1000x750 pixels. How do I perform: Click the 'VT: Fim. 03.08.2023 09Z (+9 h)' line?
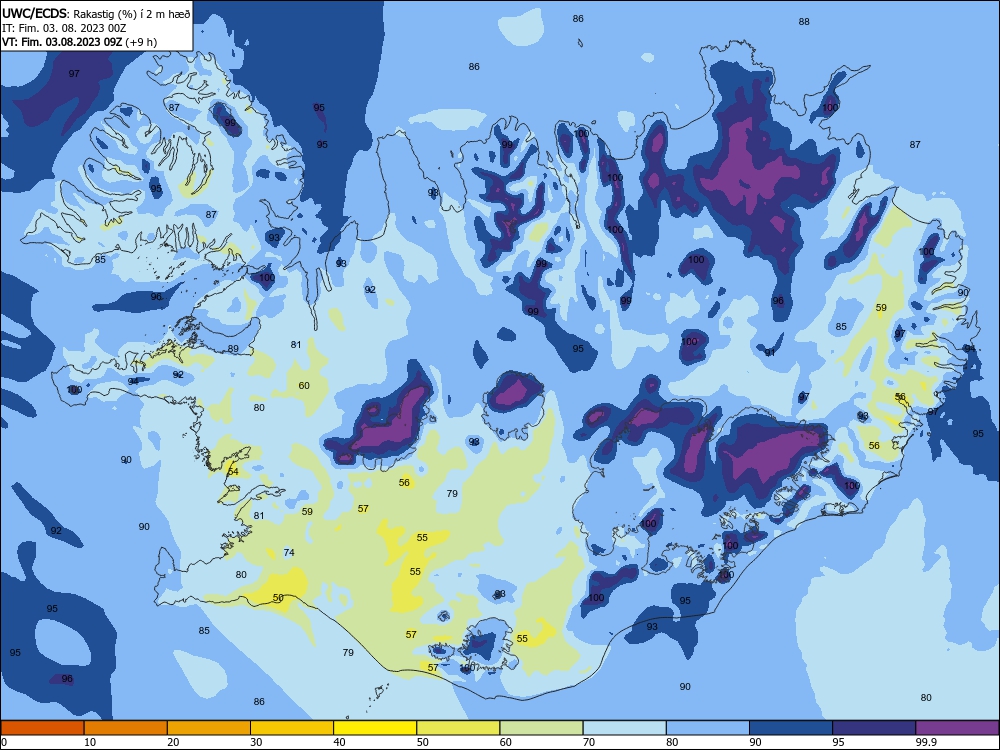tap(80, 42)
